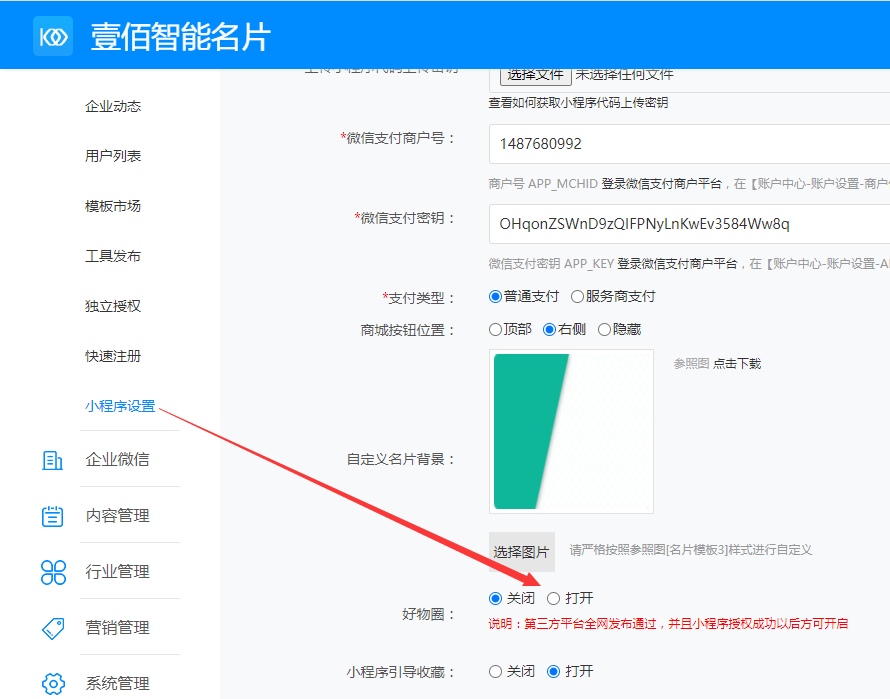The width and height of the screenshot is (890, 699).
Task: Click the 选择文件 upload button
Action: pyautogui.click(x=535, y=76)
